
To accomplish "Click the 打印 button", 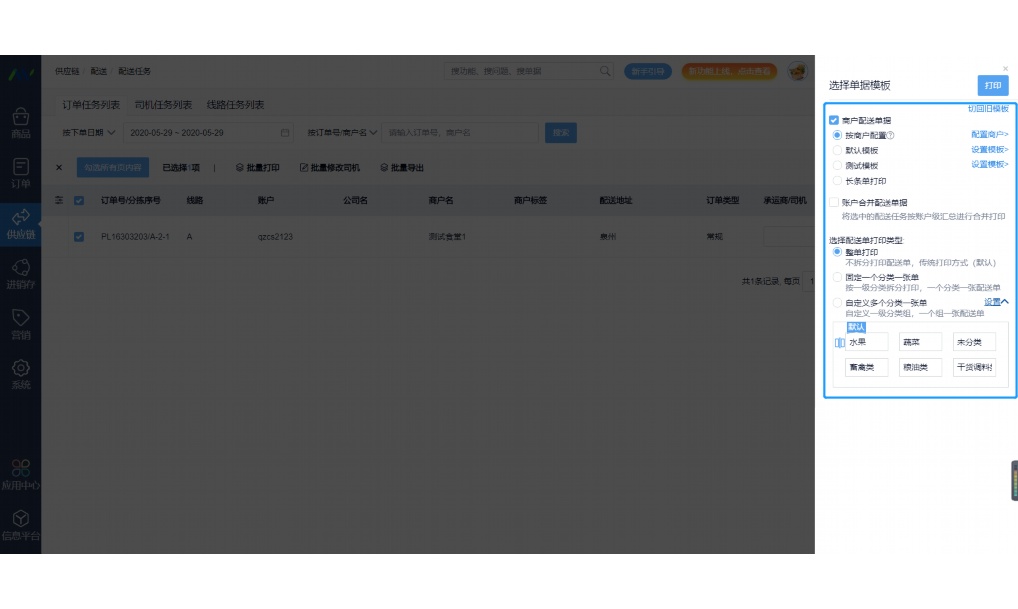I will pyautogui.click(x=992, y=85).
